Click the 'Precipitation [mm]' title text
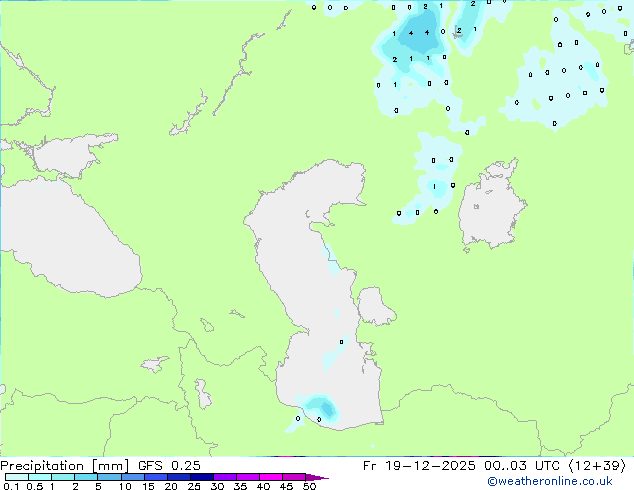 pyautogui.click(x=65, y=466)
